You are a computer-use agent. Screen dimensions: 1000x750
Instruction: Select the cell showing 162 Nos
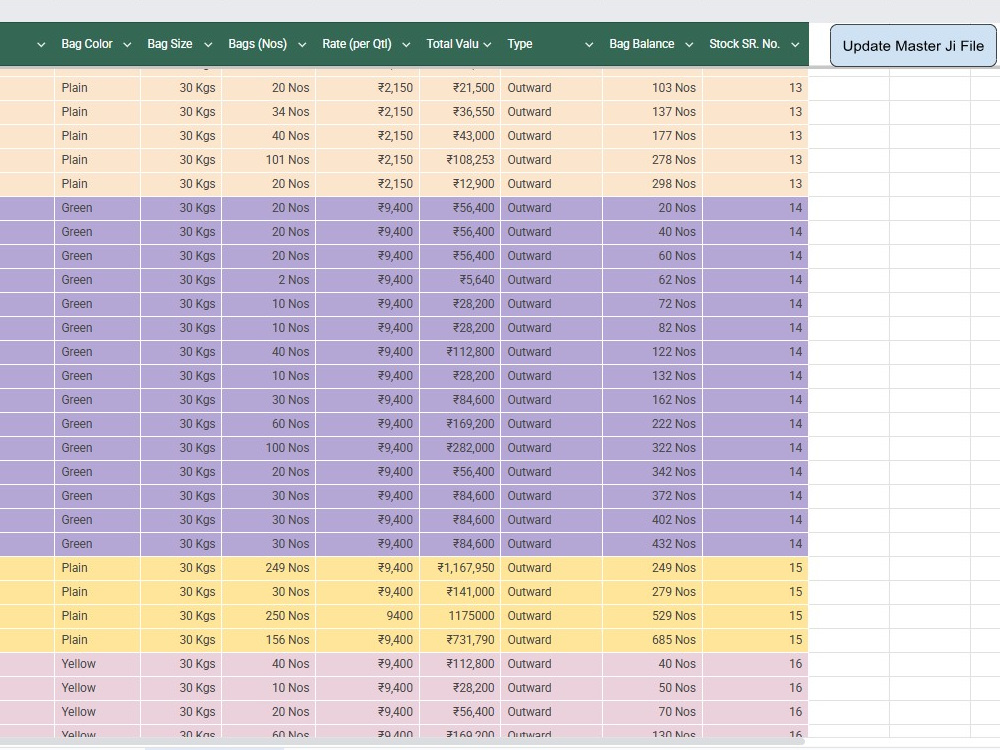coord(652,400)
